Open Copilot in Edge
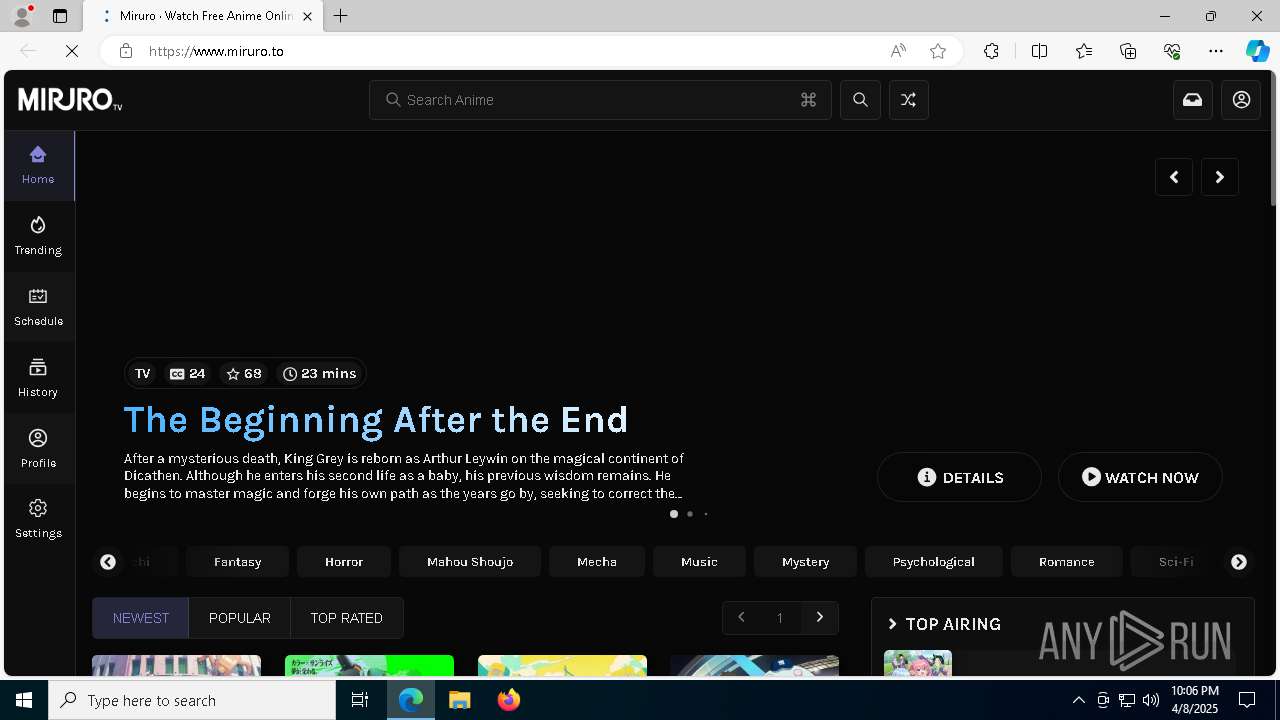 1257,51
